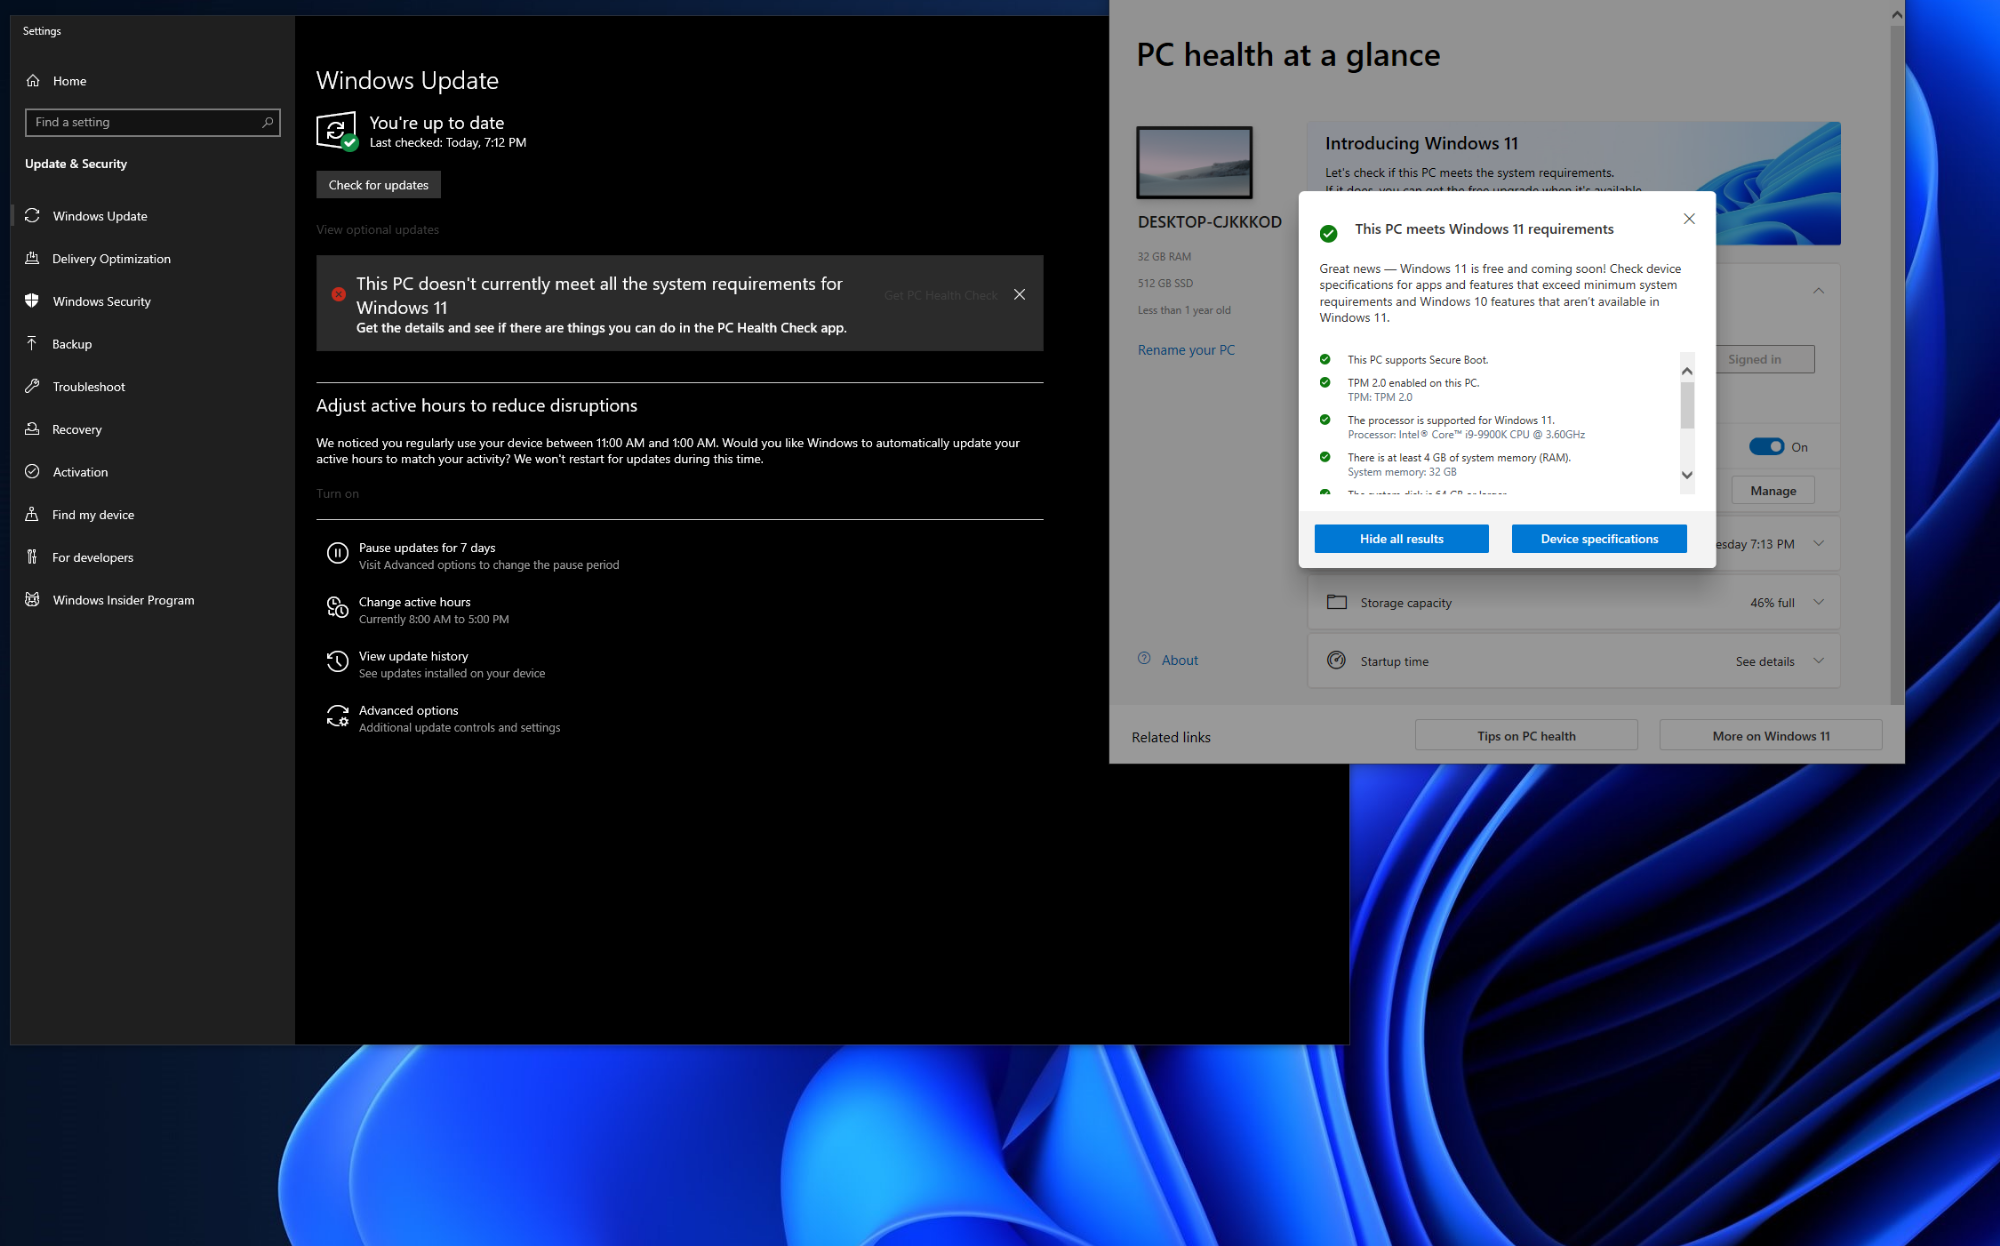2000x1246 pixels.
Task: Click the search magnifier in Find a setting
Action: point(267,122)
